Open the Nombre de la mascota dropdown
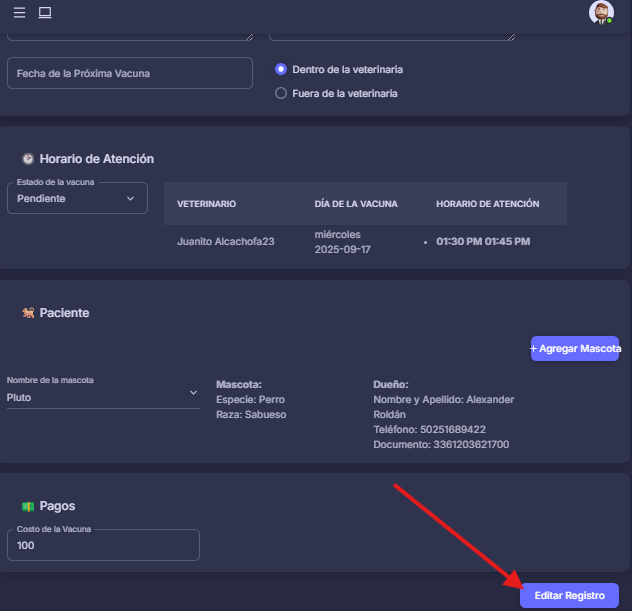 [103, 395]
